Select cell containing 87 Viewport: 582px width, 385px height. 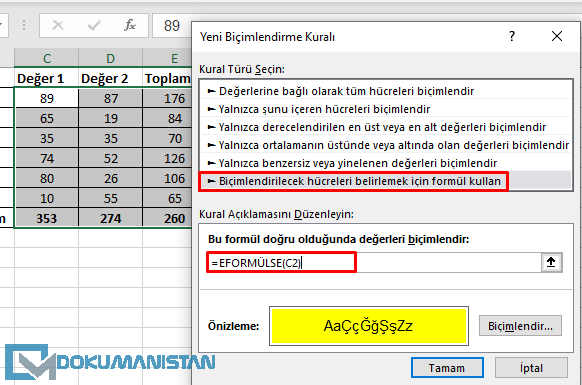pyautogui.click(x=111, y=98)
